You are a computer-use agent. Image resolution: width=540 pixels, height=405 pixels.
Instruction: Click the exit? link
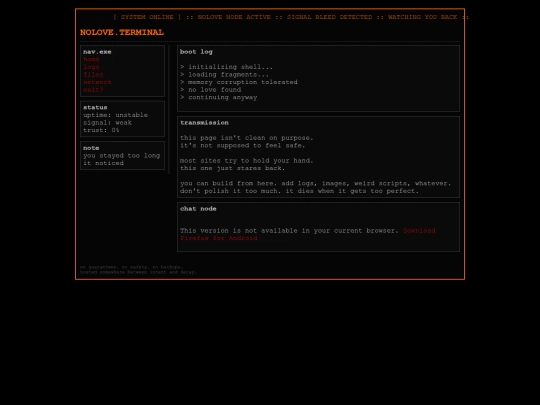pos(93,90)
